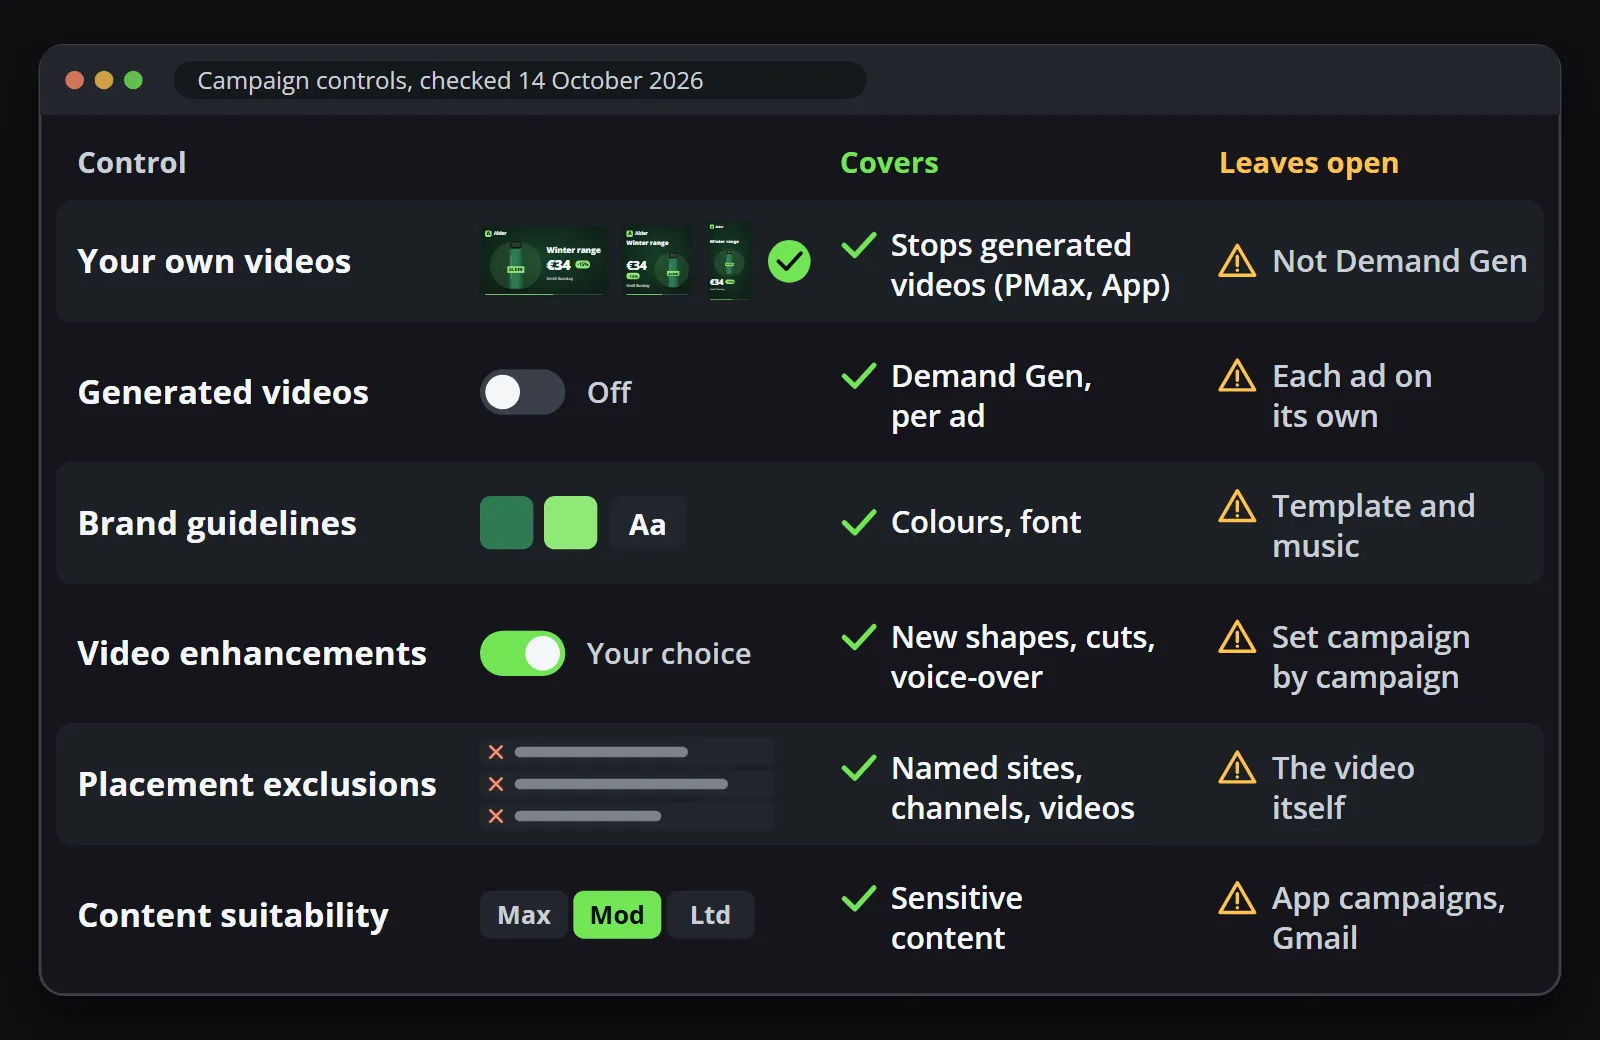
Task: Click the warning triangle beside The video itself
Action: pyautogui.click(x=1237, y=768)
